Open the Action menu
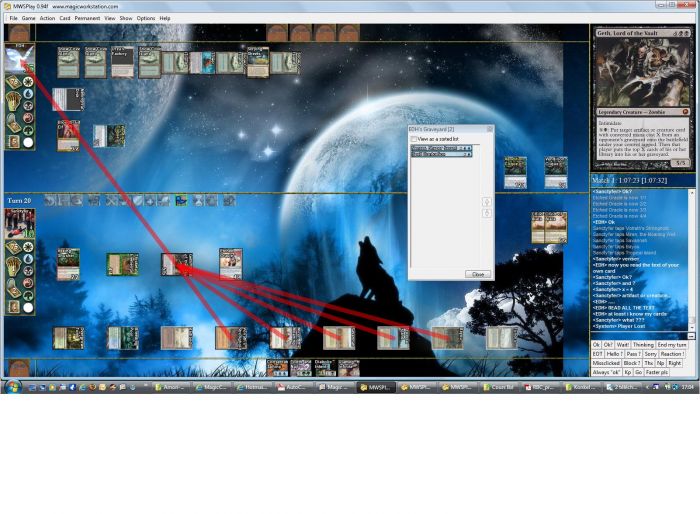The height and width of the screenshot is (514, 700). pos(47,18)
